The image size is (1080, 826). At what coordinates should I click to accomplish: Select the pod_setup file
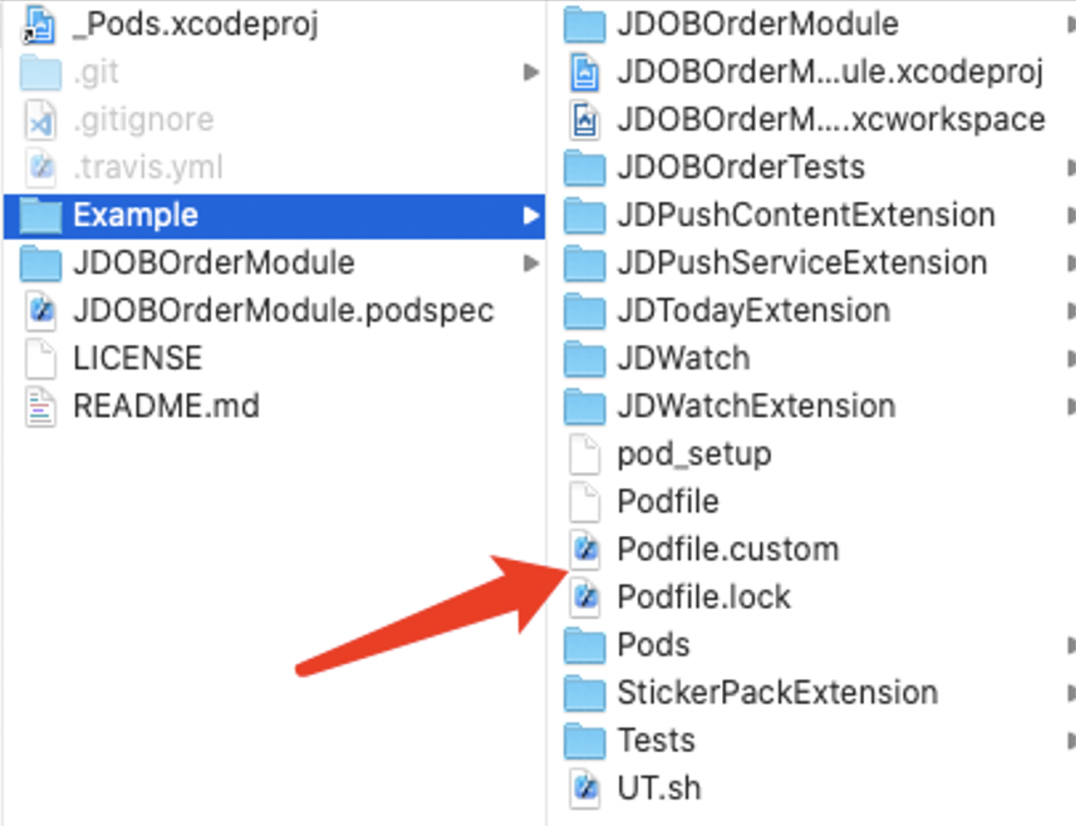585,453
